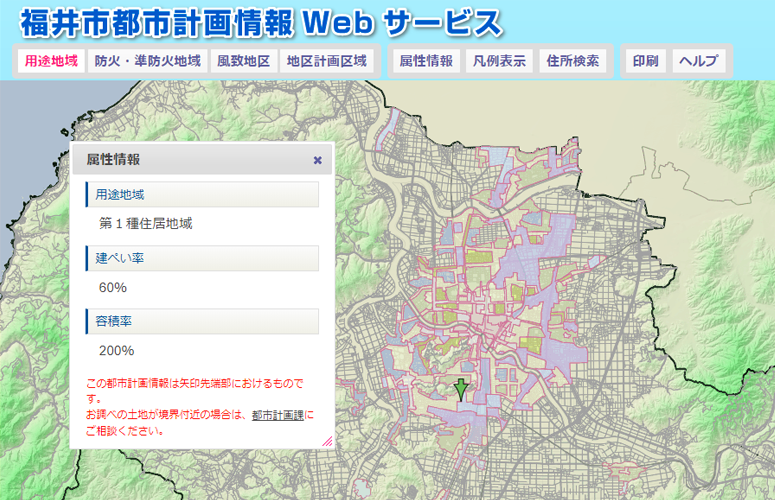The width and height of the screenshot is (775, 500).
Task: Click the green arrow map marker
Action: click(x=461, y=390)
